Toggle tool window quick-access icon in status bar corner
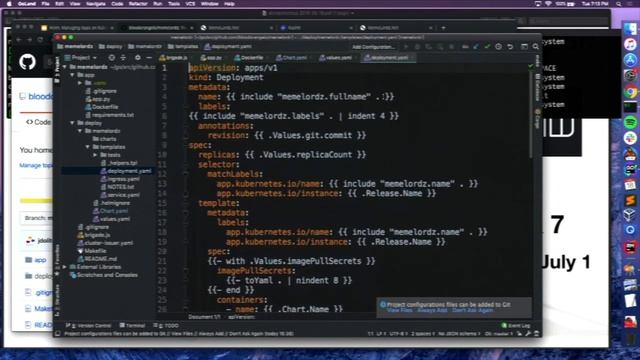This screenshot has height=360, width=640. pyautogui.click(x=58, y=333)
